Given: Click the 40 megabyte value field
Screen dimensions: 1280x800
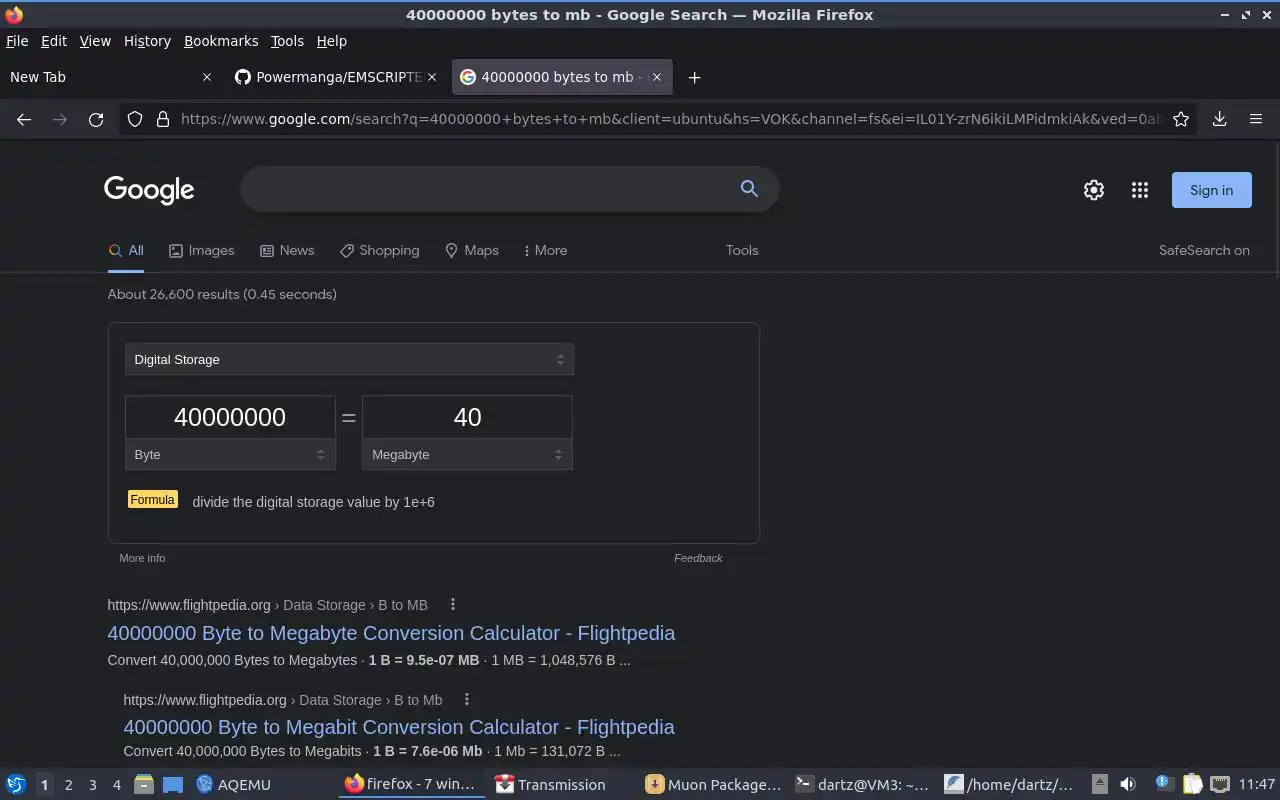Looking at the screenshot, I should click(x=467, y=417).
